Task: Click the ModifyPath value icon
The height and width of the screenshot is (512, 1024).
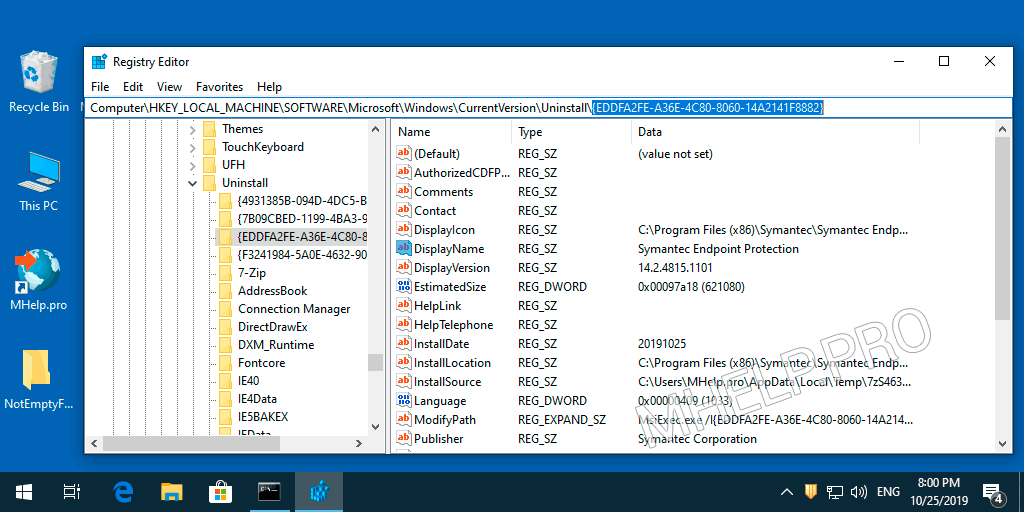Action: click(404, 419)
